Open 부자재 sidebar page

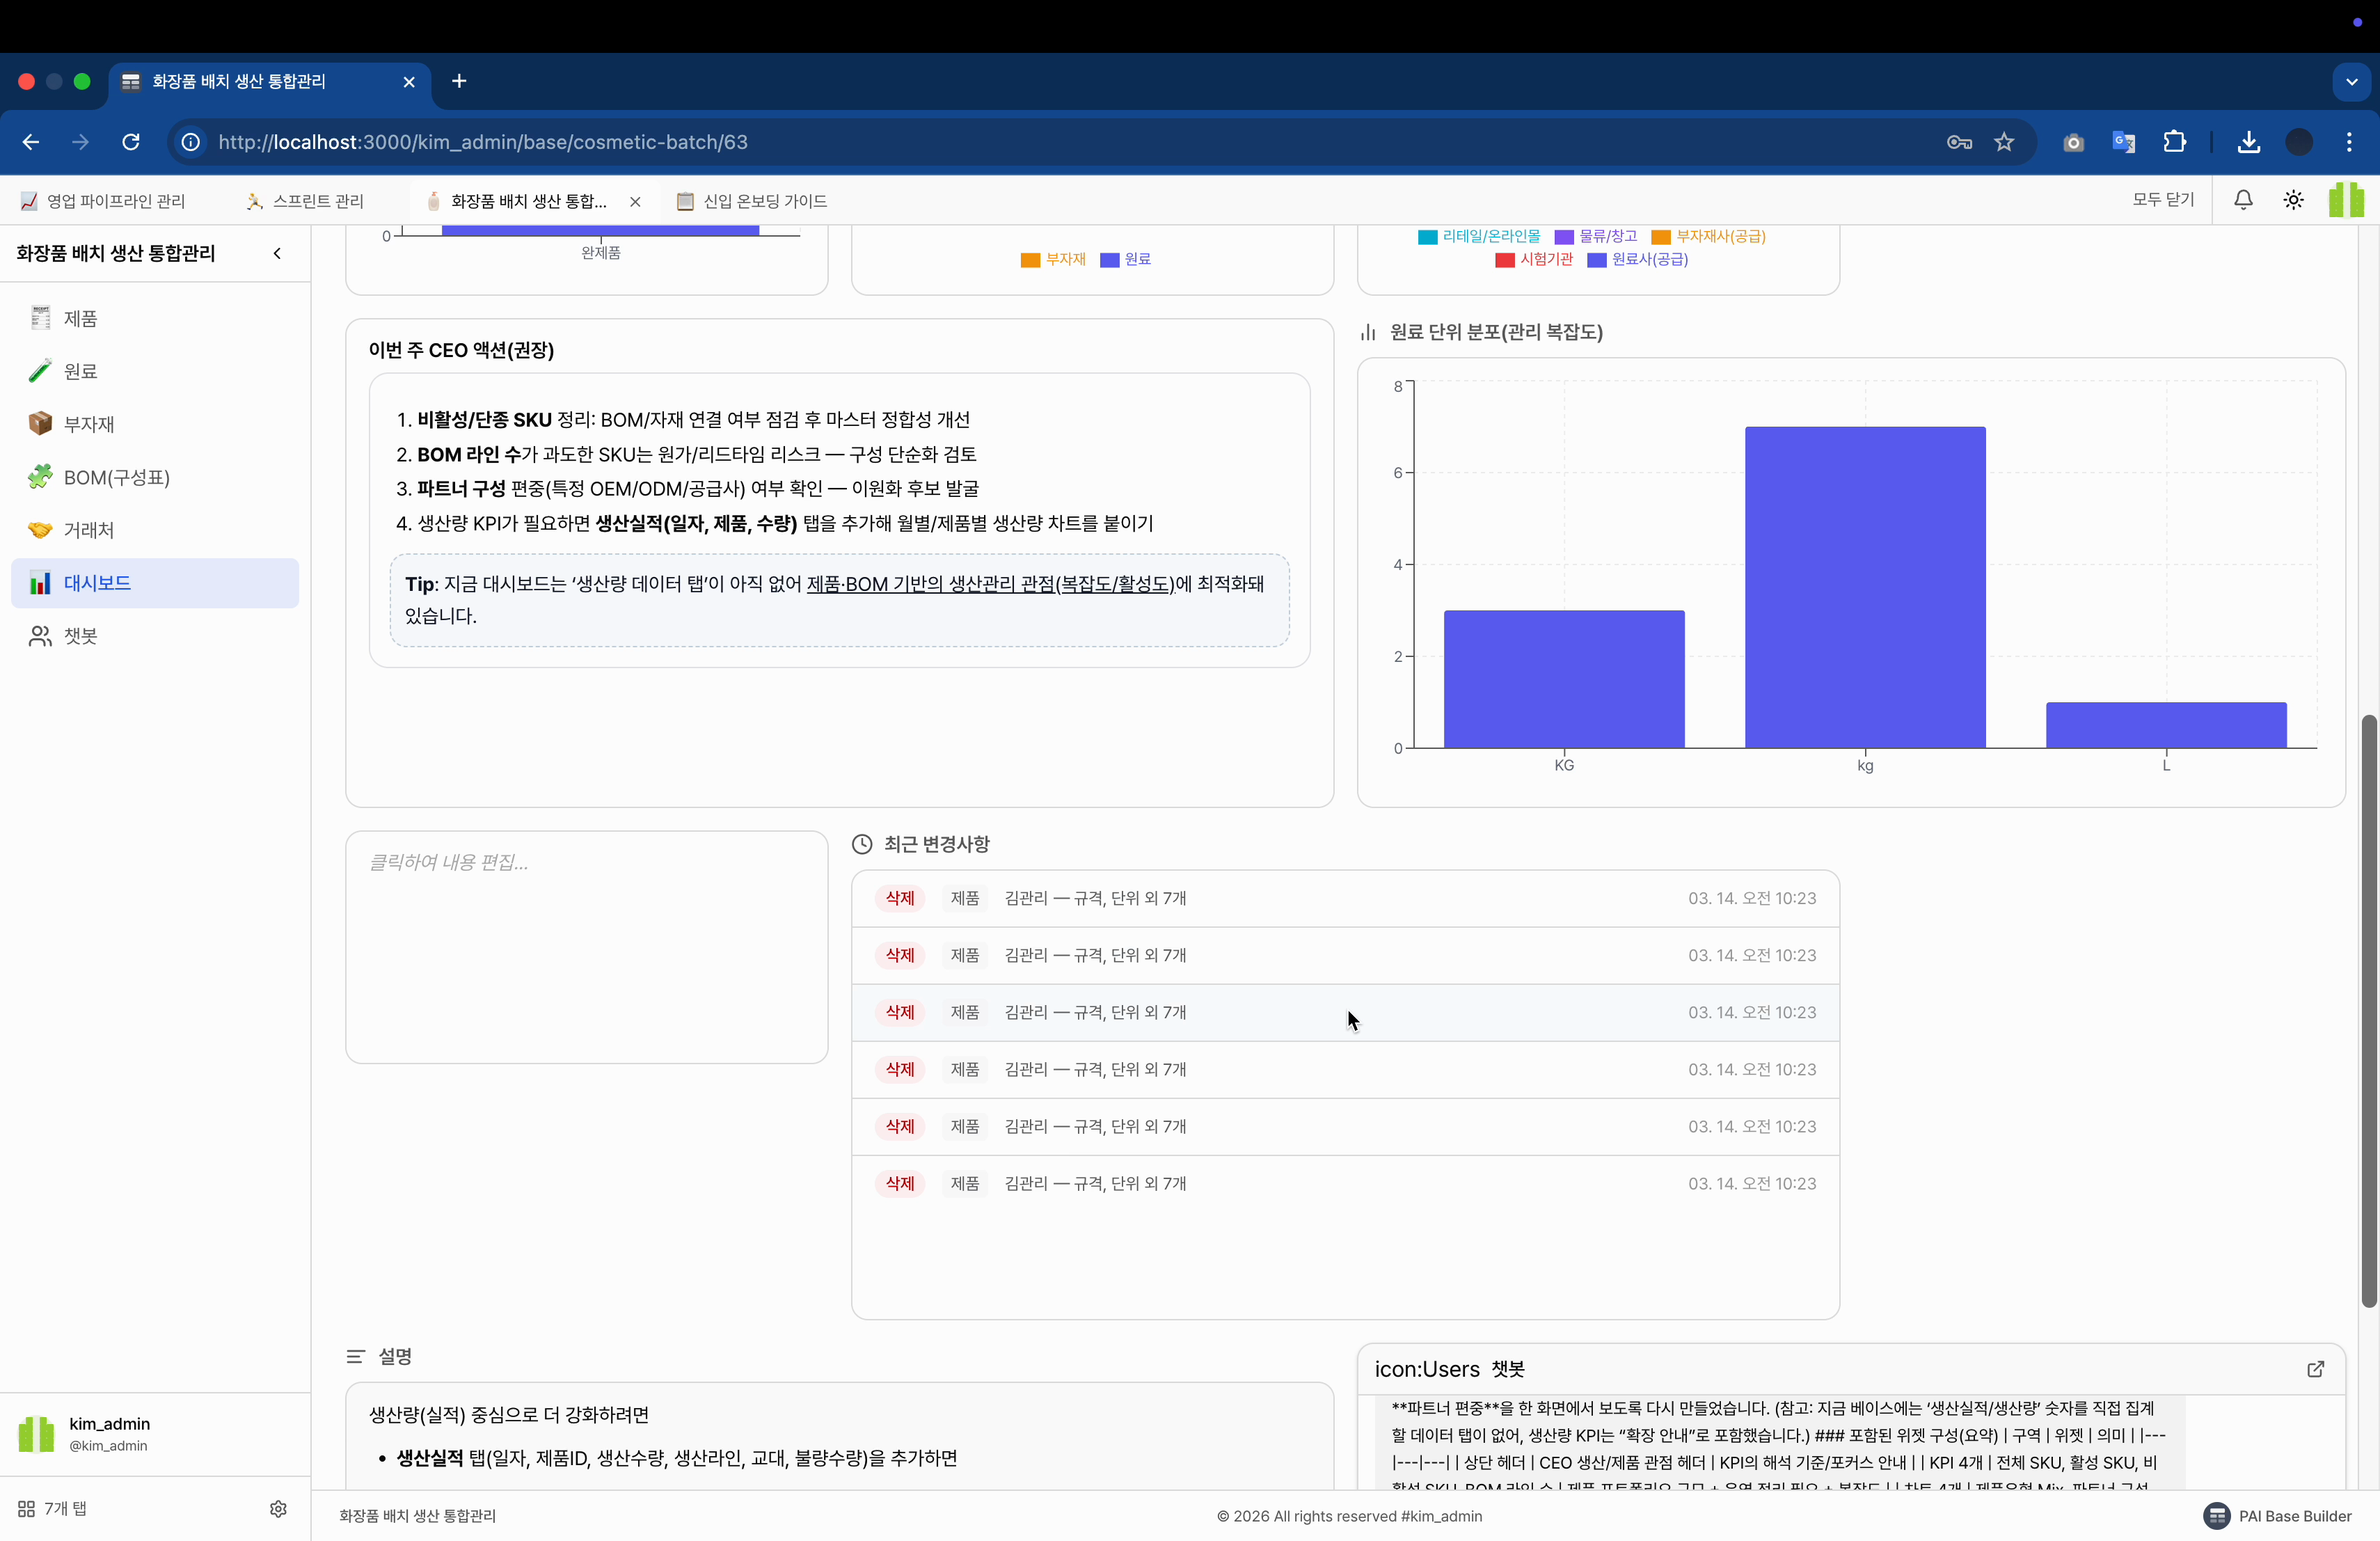tap(88, 424)
